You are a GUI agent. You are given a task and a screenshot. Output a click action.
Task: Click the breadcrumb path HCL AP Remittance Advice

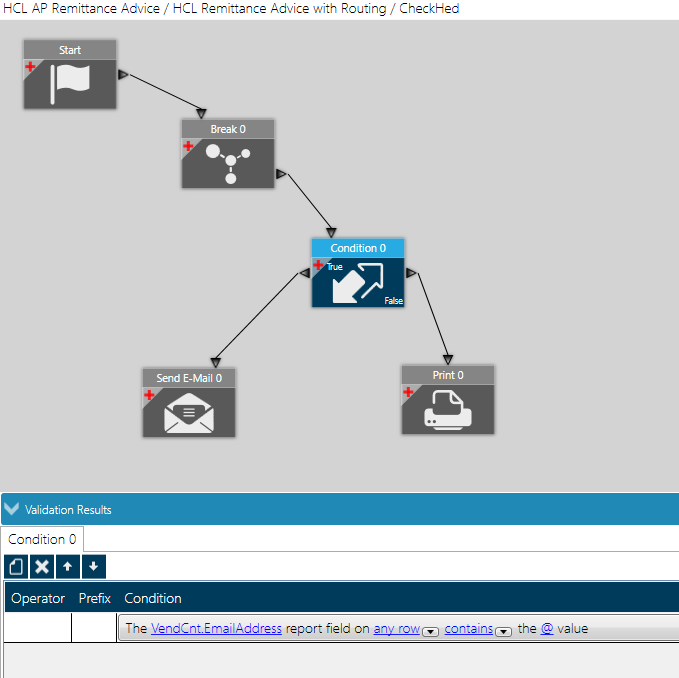pos(81,8)
